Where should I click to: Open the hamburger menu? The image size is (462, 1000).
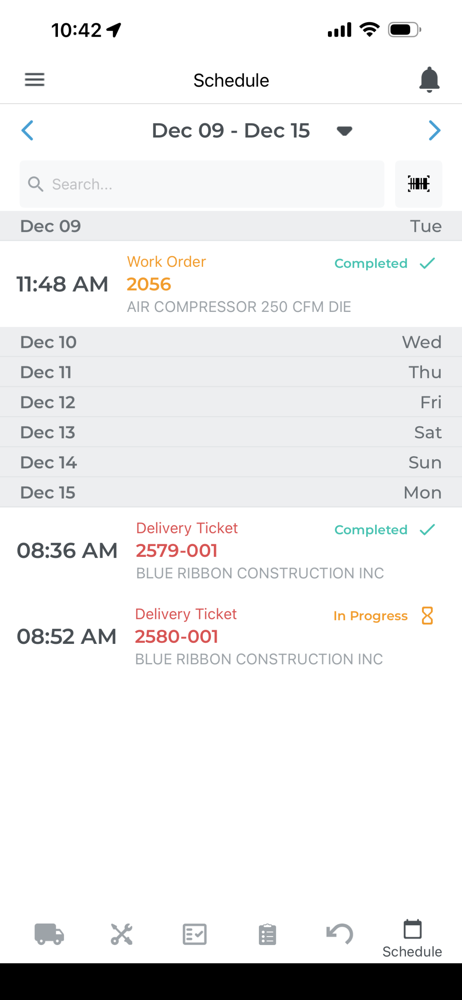34,80
